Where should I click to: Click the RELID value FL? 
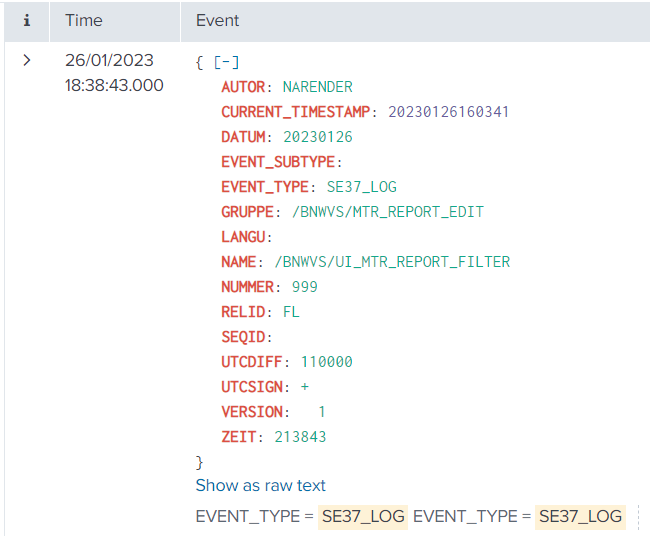291,312
